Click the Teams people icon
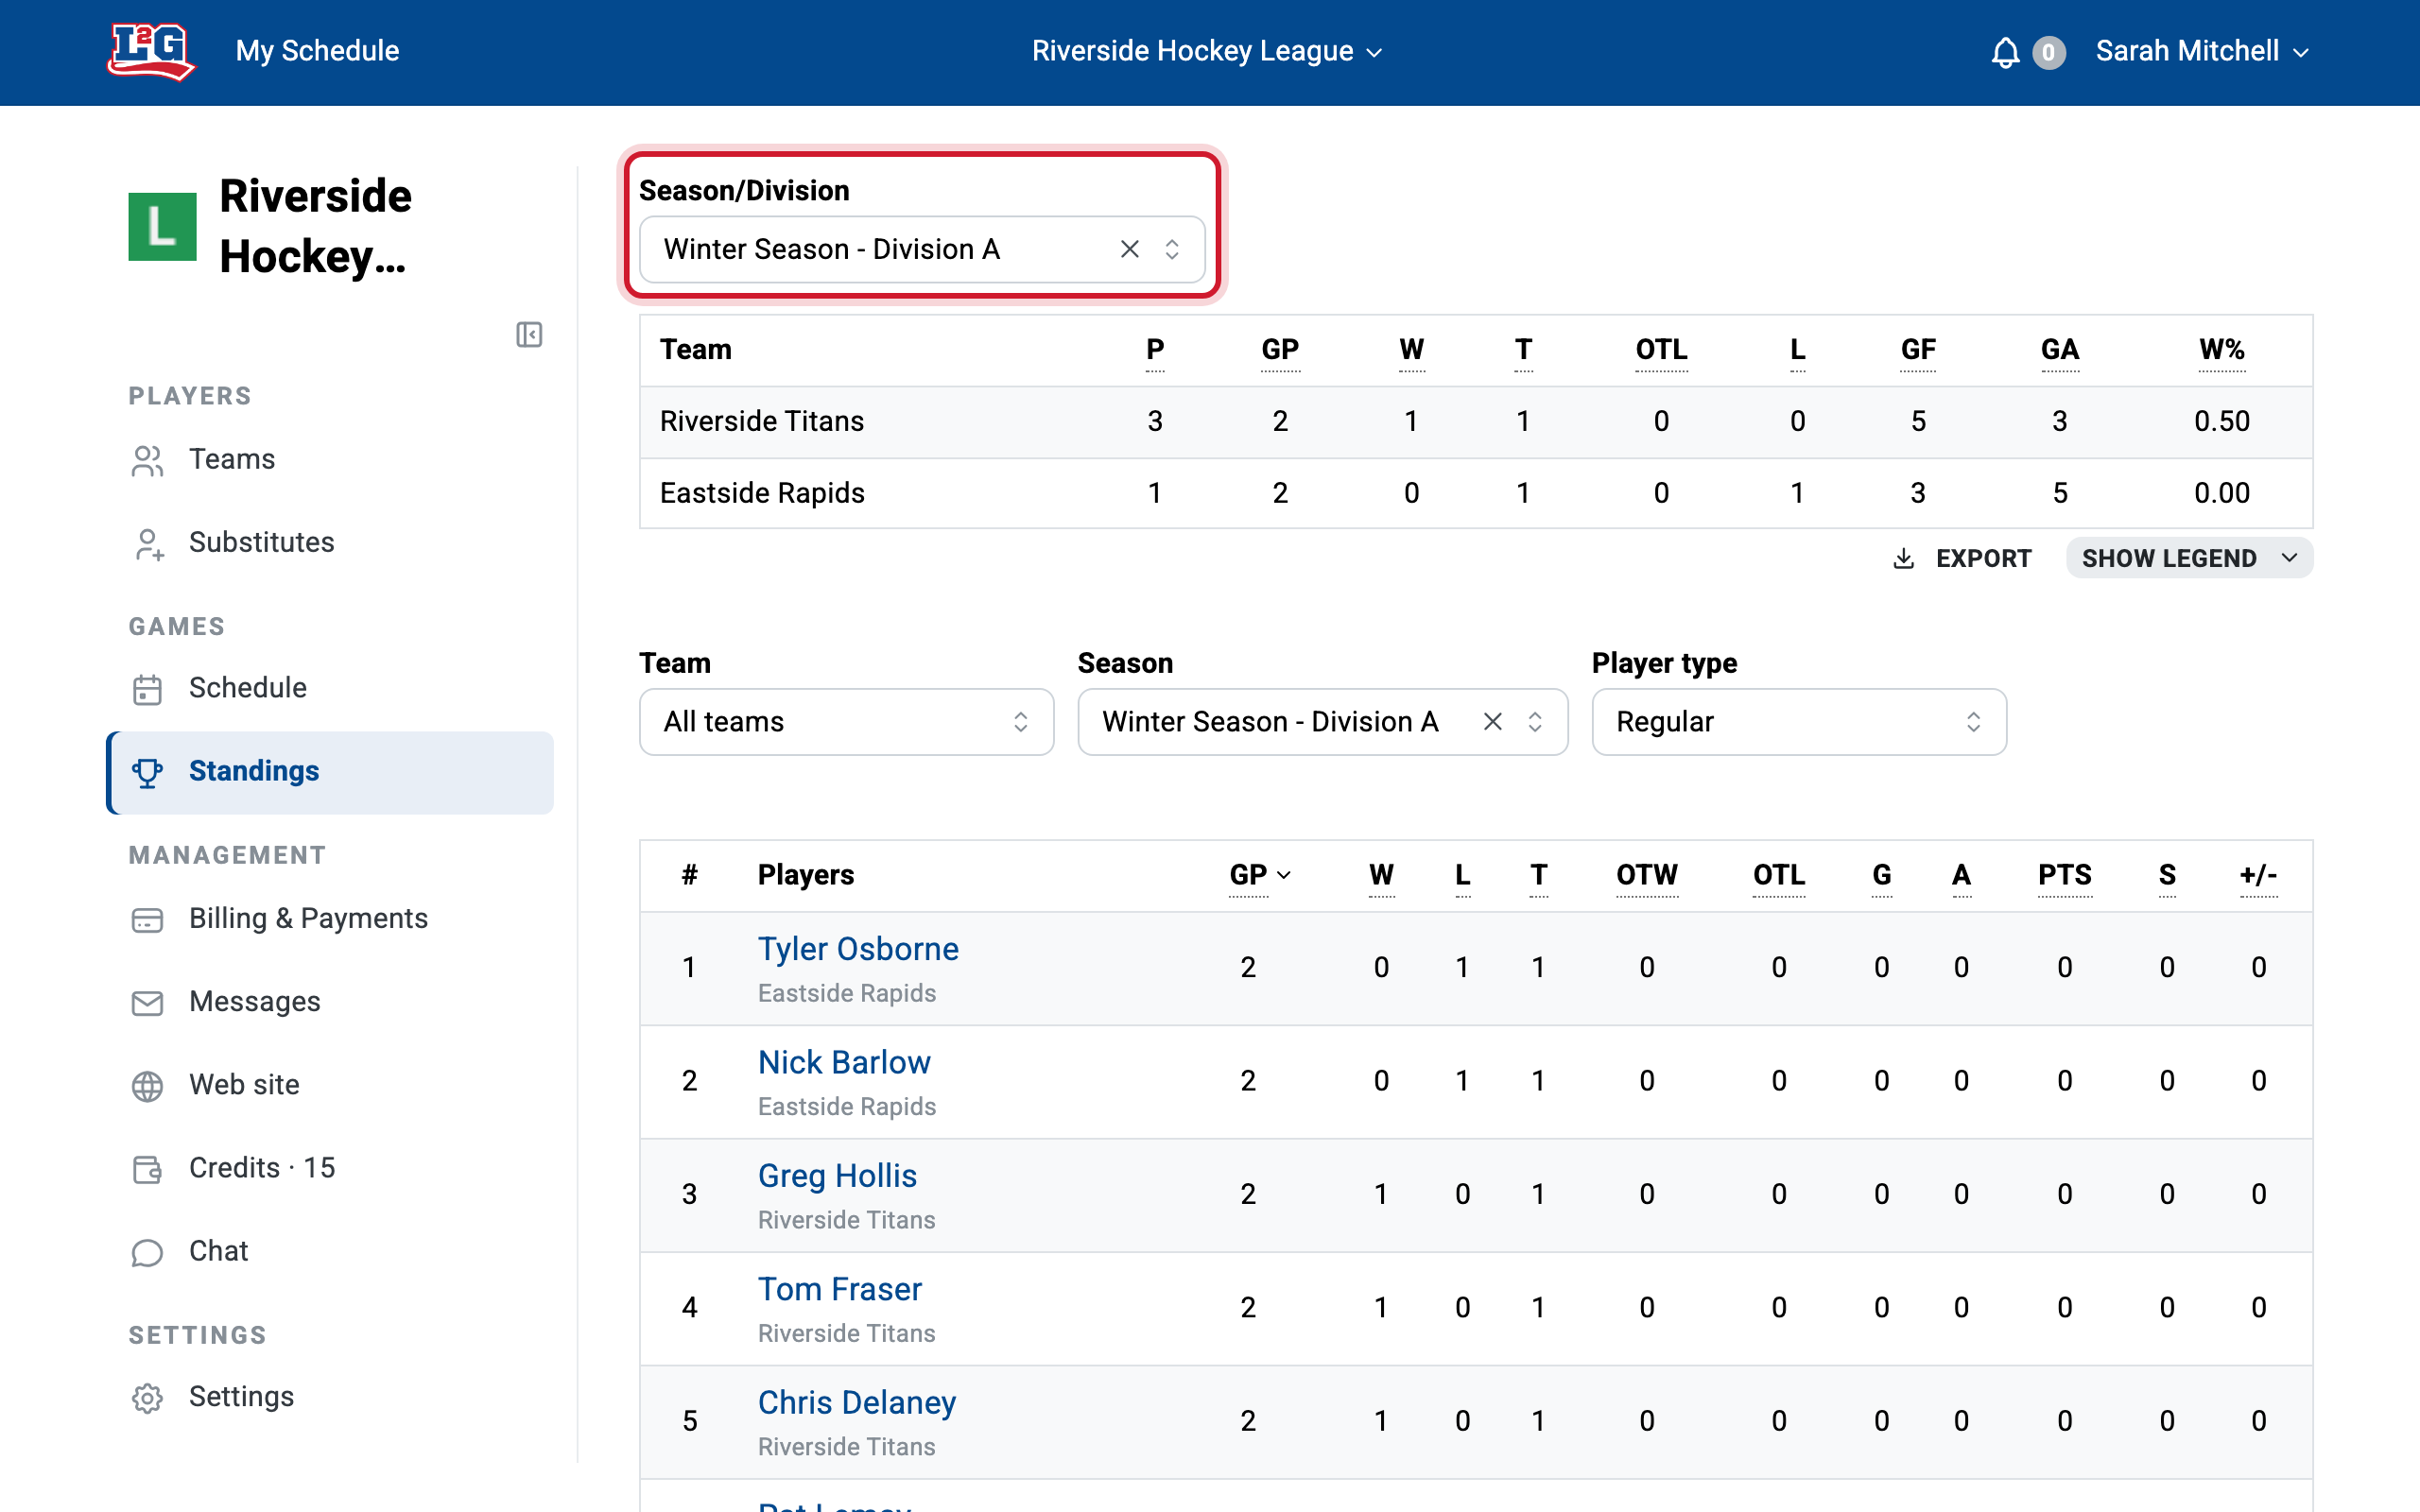This screenshot has width=2420, height=1512. pos(147,460)
